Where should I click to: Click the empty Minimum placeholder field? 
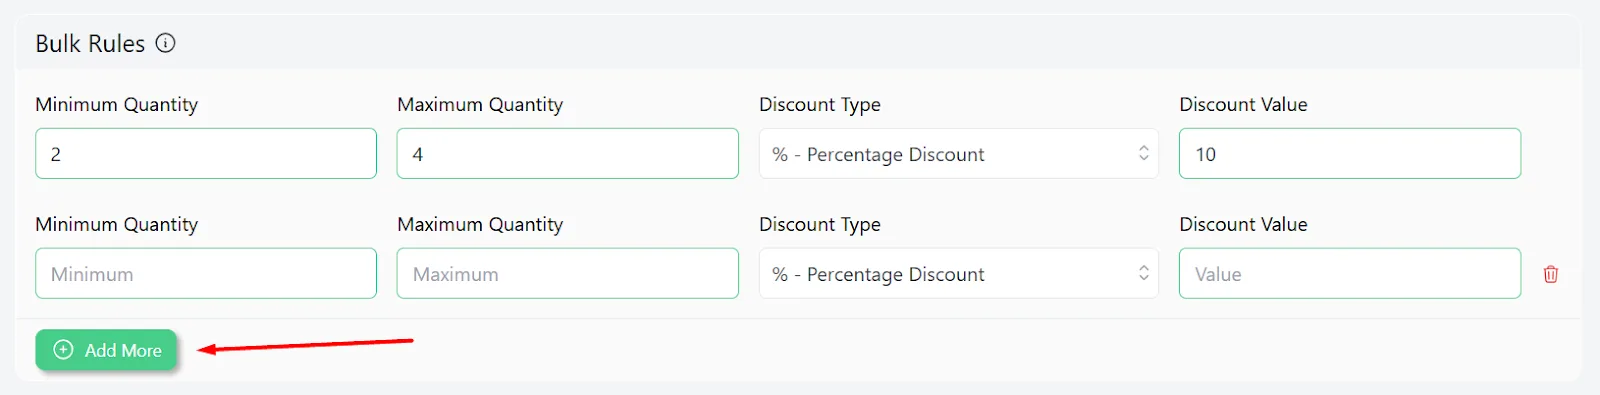[x=206, y=274]
